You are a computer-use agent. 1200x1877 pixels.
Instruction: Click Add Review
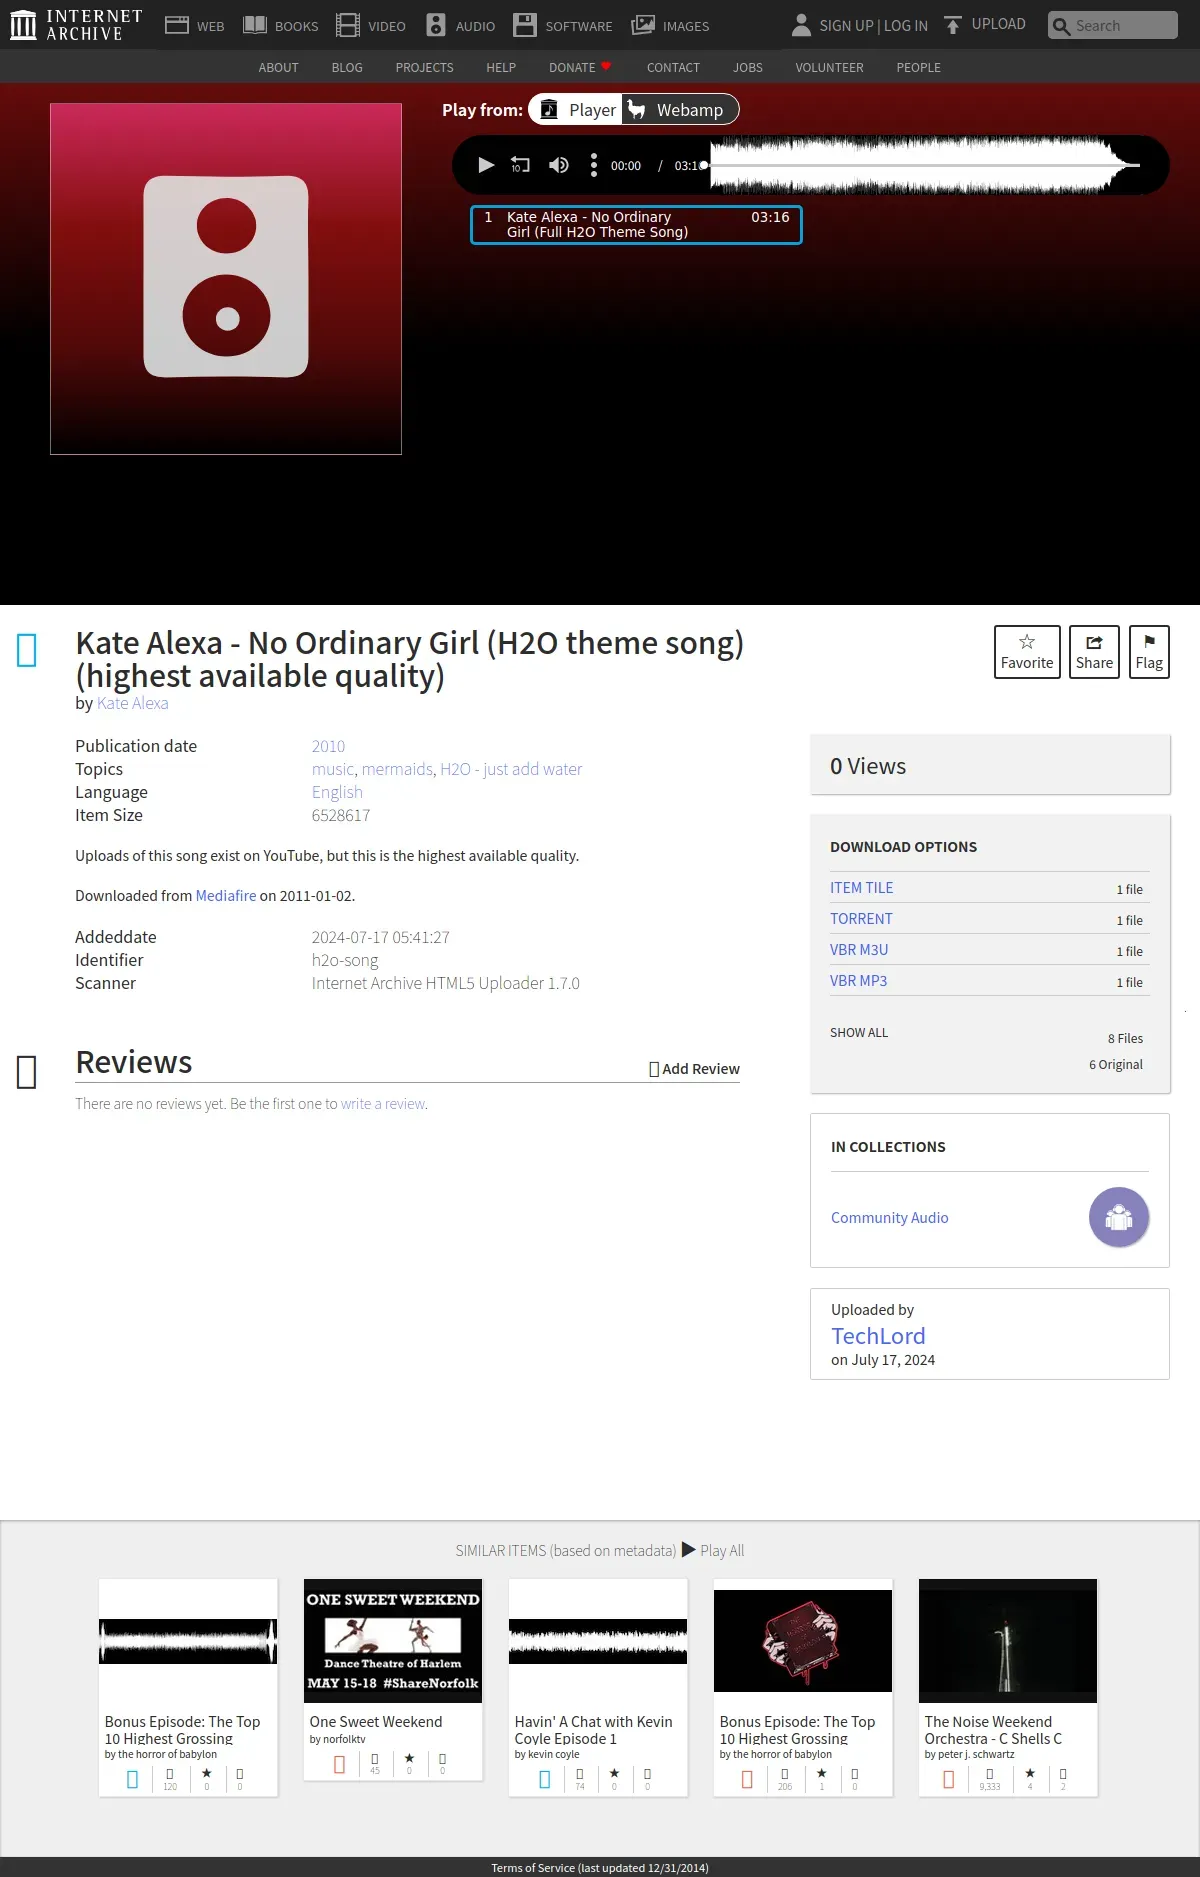click(695, 1069)
